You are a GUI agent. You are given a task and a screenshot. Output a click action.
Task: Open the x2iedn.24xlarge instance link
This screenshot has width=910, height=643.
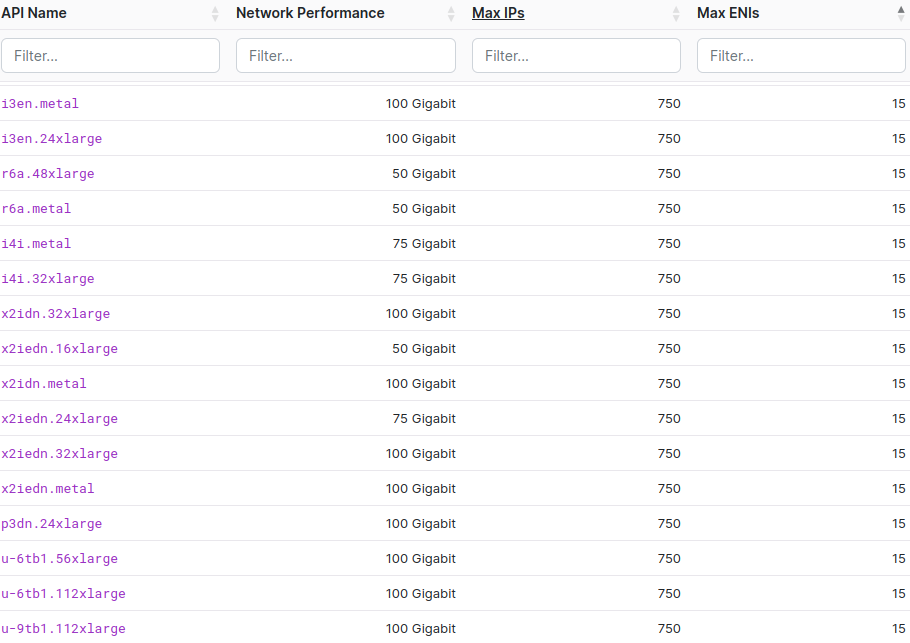coord(59,418)
